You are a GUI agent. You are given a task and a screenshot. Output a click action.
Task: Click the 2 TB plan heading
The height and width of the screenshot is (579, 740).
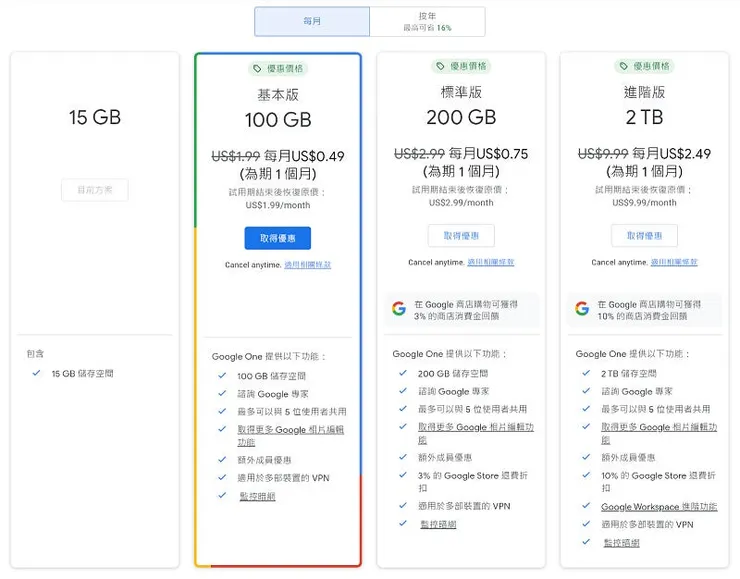point(644,117)
